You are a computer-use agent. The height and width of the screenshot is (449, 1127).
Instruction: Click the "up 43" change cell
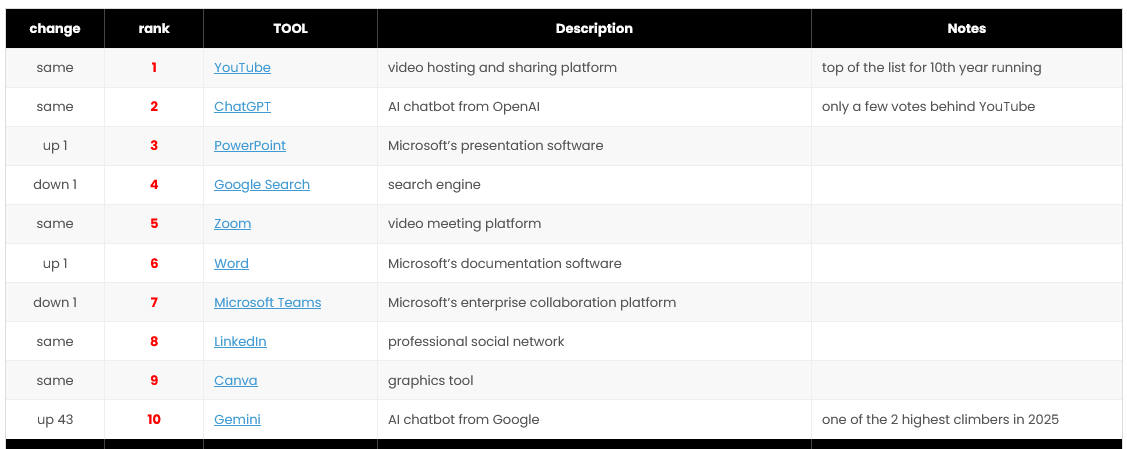(55, 420)
